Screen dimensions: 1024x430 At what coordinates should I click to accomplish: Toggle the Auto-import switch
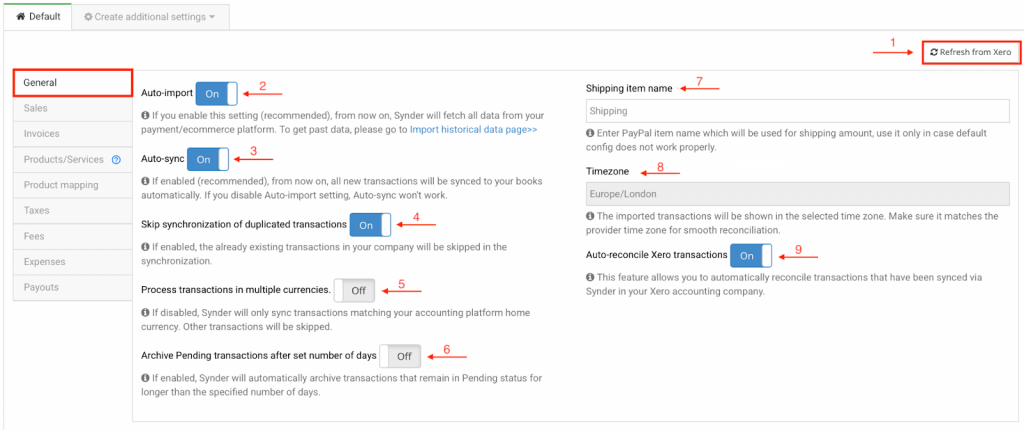[217, 93]
